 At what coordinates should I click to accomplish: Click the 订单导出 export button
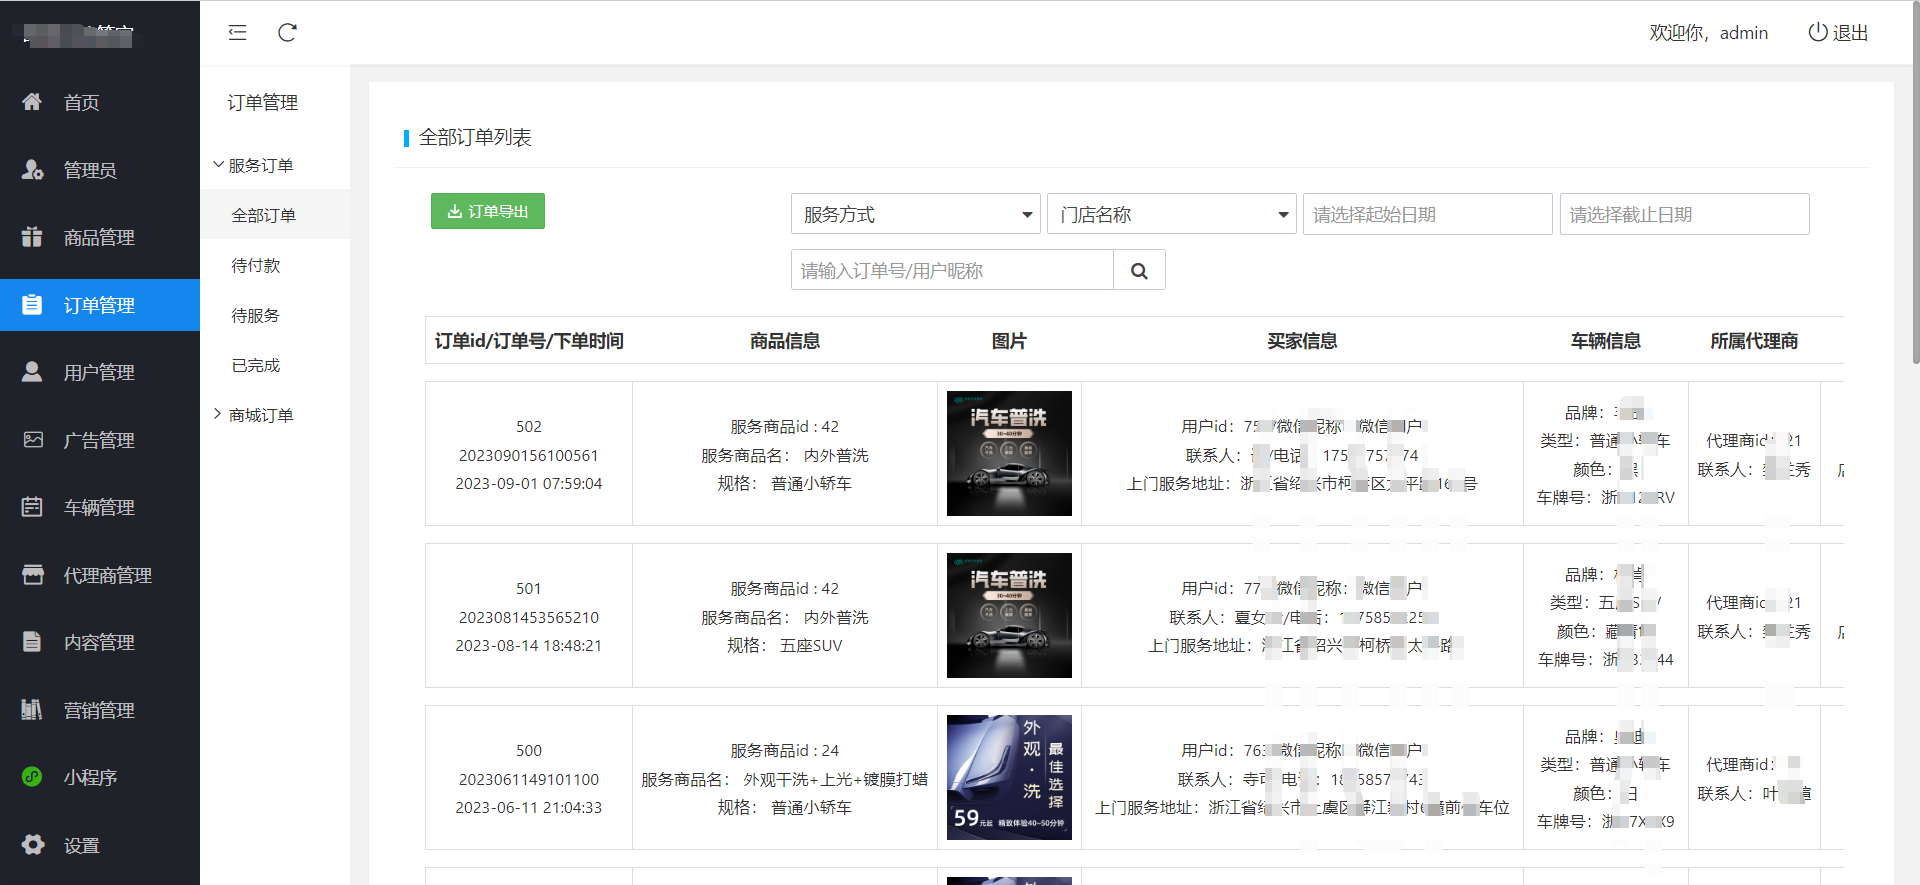pos(488,211)
